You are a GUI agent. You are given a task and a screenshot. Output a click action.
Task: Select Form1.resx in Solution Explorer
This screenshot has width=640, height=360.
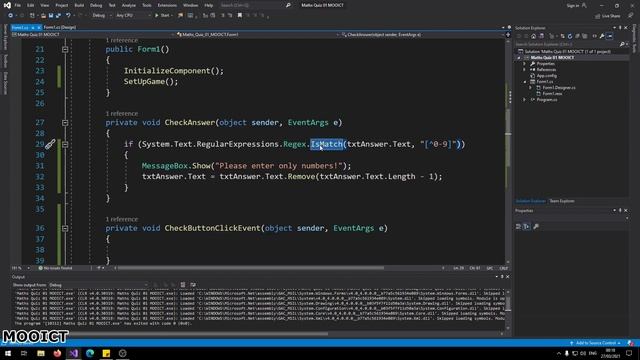point(552,93)
